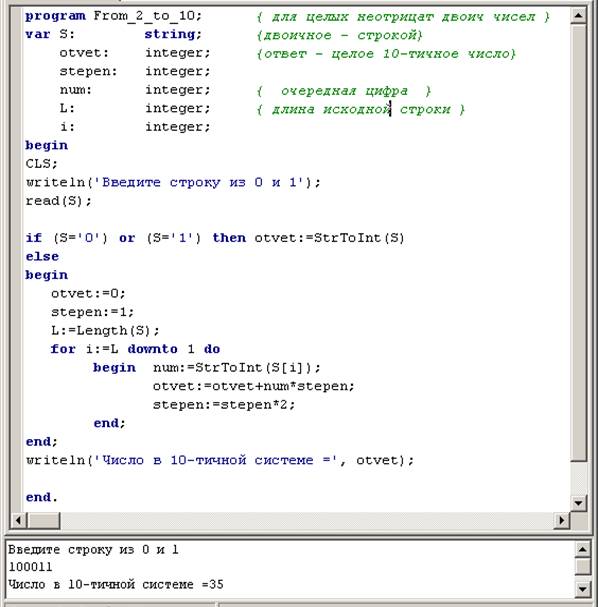The image size is (598, 607).
Task: Click the code editor's vertical scrollbar thumb
Action: [x=578, y=243]
